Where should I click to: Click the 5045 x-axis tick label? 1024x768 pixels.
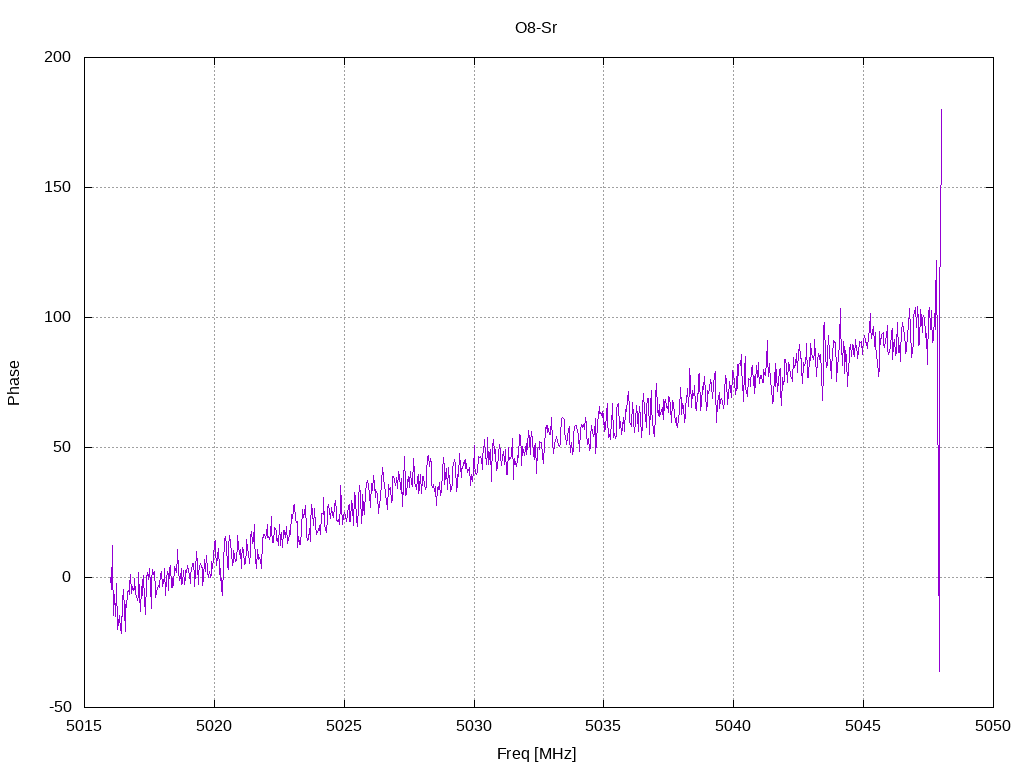pyautogui.click(x=863, y=726)
